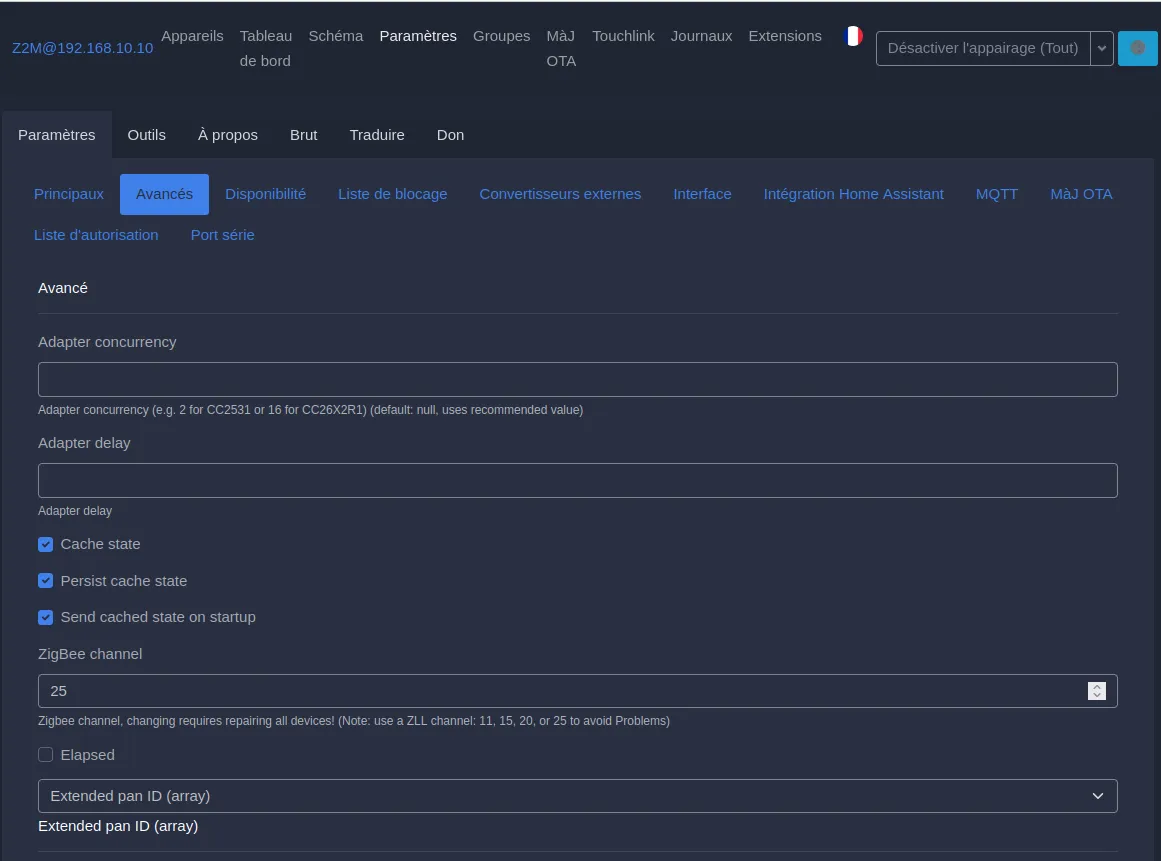Switch to the Outils tab

tap(146, 134)
